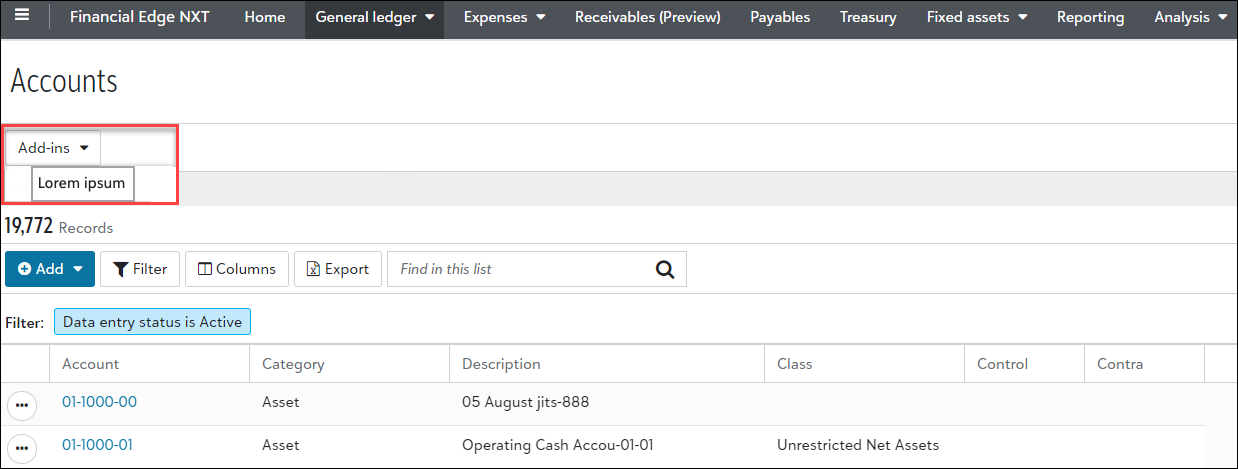This screenshot has height=469, width=1238.
Task: Export the accounts list
Action: (x=337, y=269)
